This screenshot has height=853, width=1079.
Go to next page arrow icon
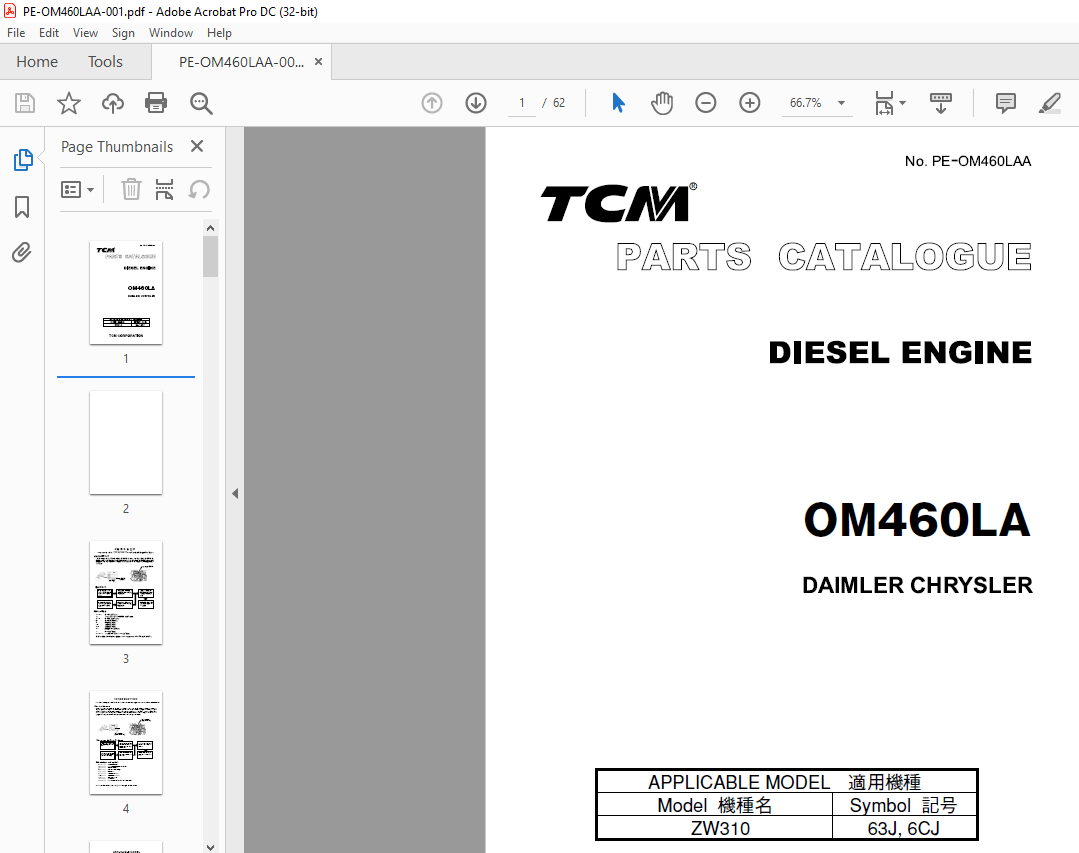point(476,103)
